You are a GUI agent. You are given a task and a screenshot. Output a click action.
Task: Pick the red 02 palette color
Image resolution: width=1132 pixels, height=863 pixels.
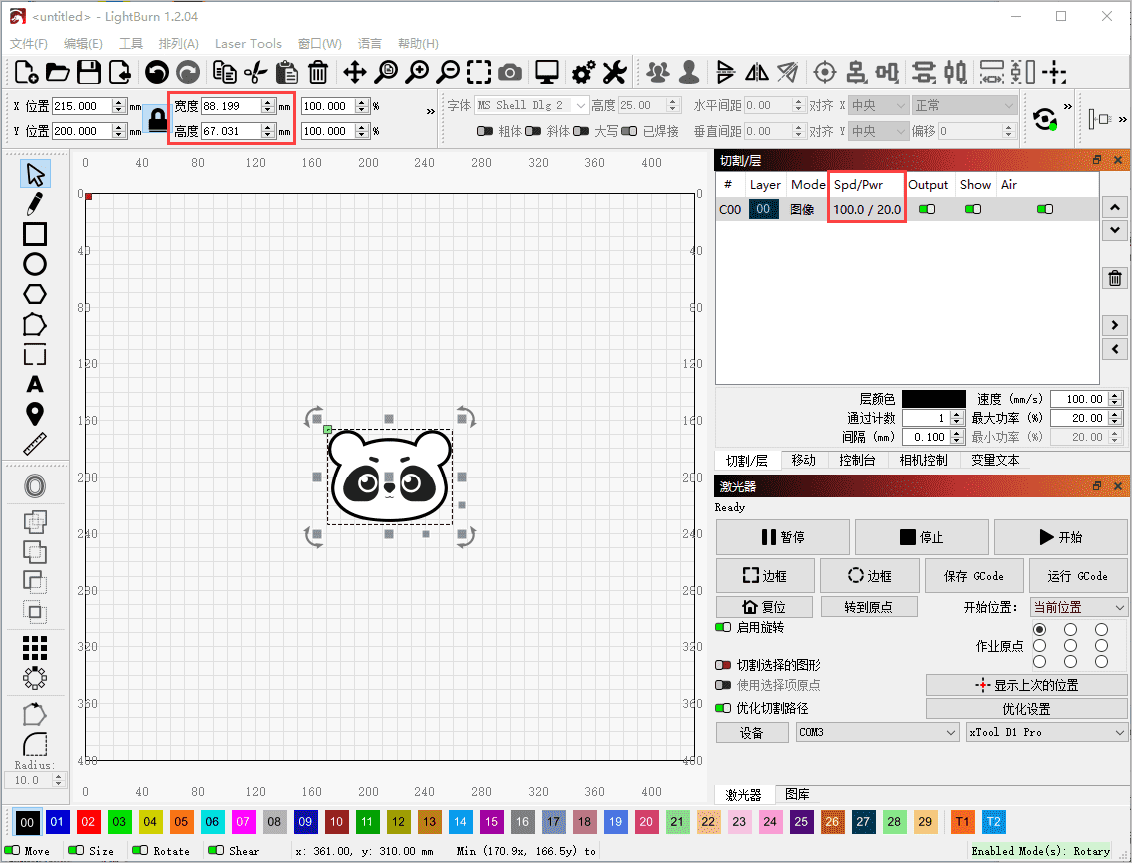pyautogui.click(x=88, y=822)
